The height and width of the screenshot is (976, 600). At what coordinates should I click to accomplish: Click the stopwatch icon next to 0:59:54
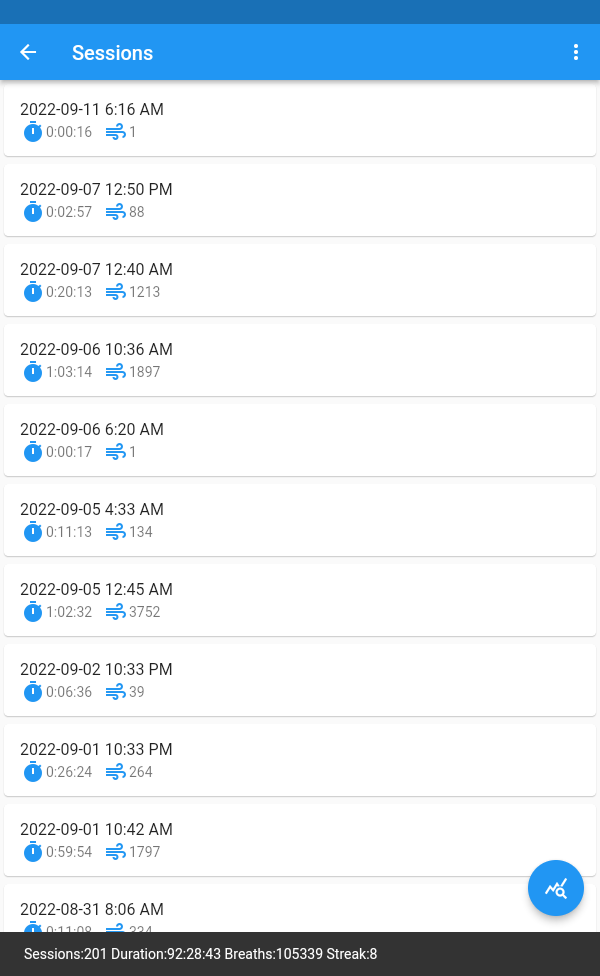coord(33,852)
